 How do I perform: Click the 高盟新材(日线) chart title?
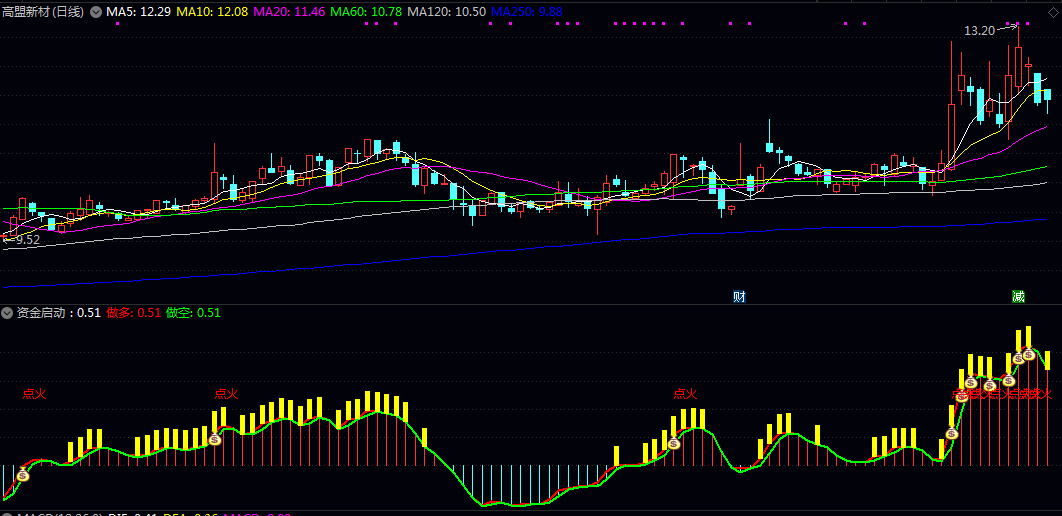pos(43,11)
